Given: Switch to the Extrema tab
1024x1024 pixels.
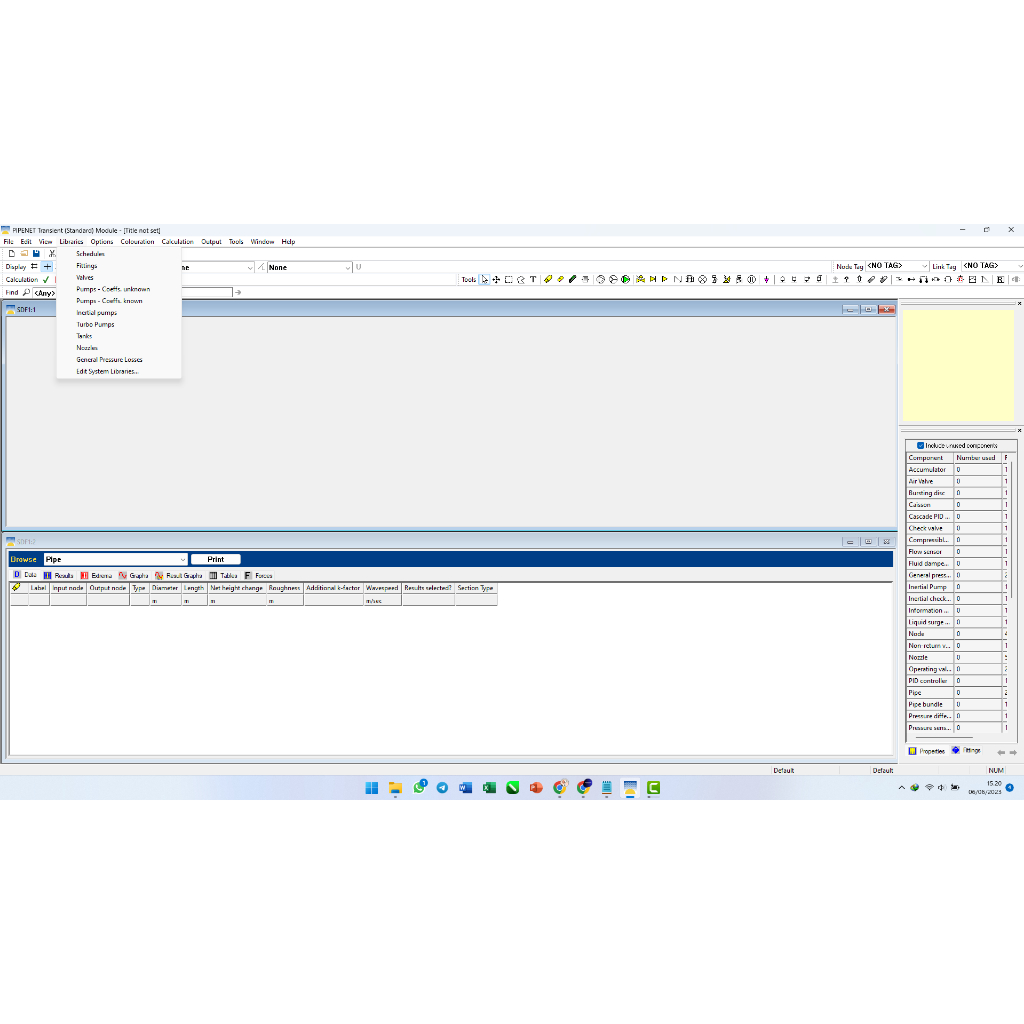Looking at the screenshot, I should point(96,575).
